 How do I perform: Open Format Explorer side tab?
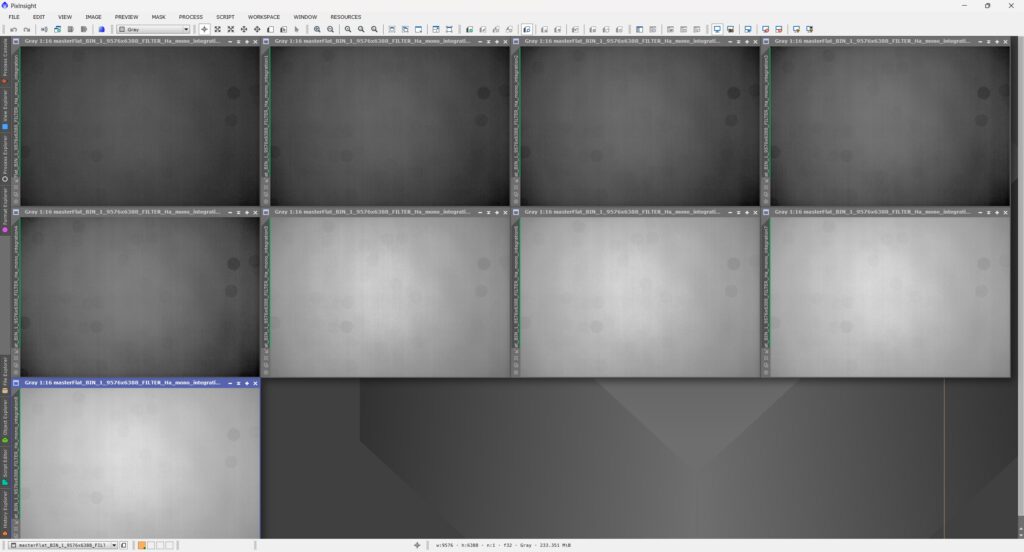tap(5, 210)
